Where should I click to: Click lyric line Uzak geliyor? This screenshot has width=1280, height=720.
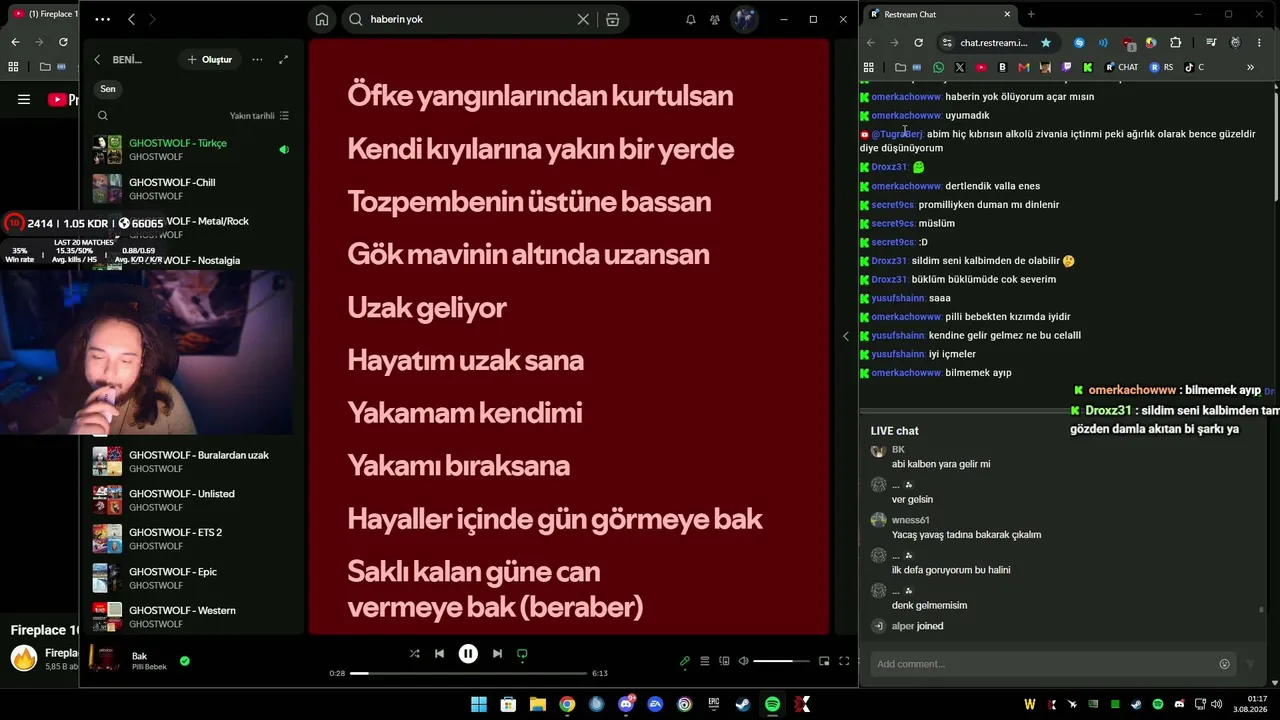(x=427, y=307)
